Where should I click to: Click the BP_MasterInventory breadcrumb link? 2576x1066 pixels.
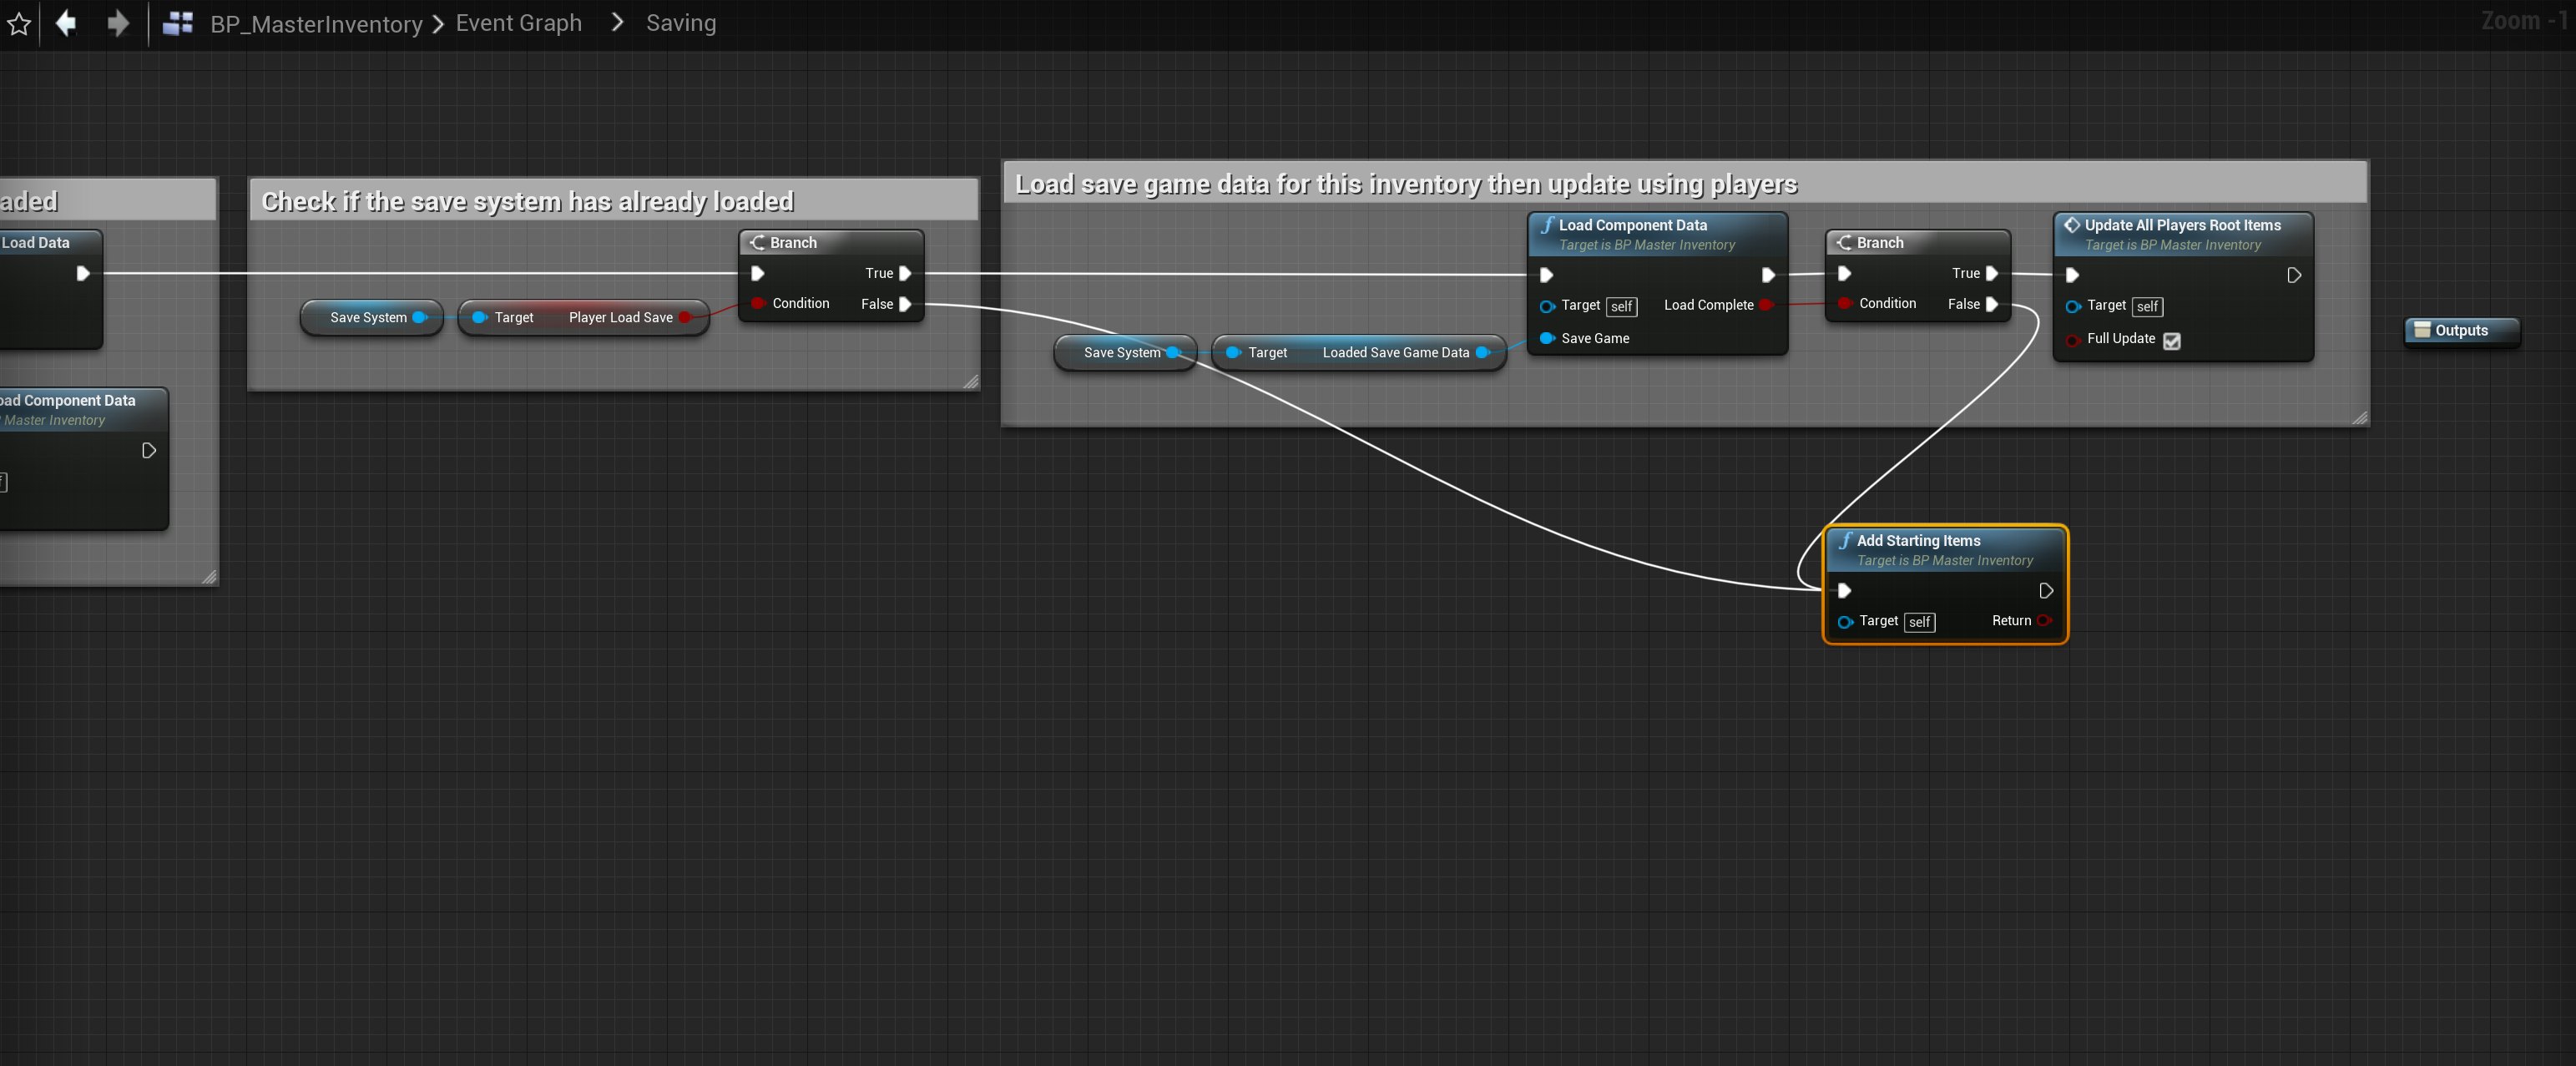click(316, 24)
